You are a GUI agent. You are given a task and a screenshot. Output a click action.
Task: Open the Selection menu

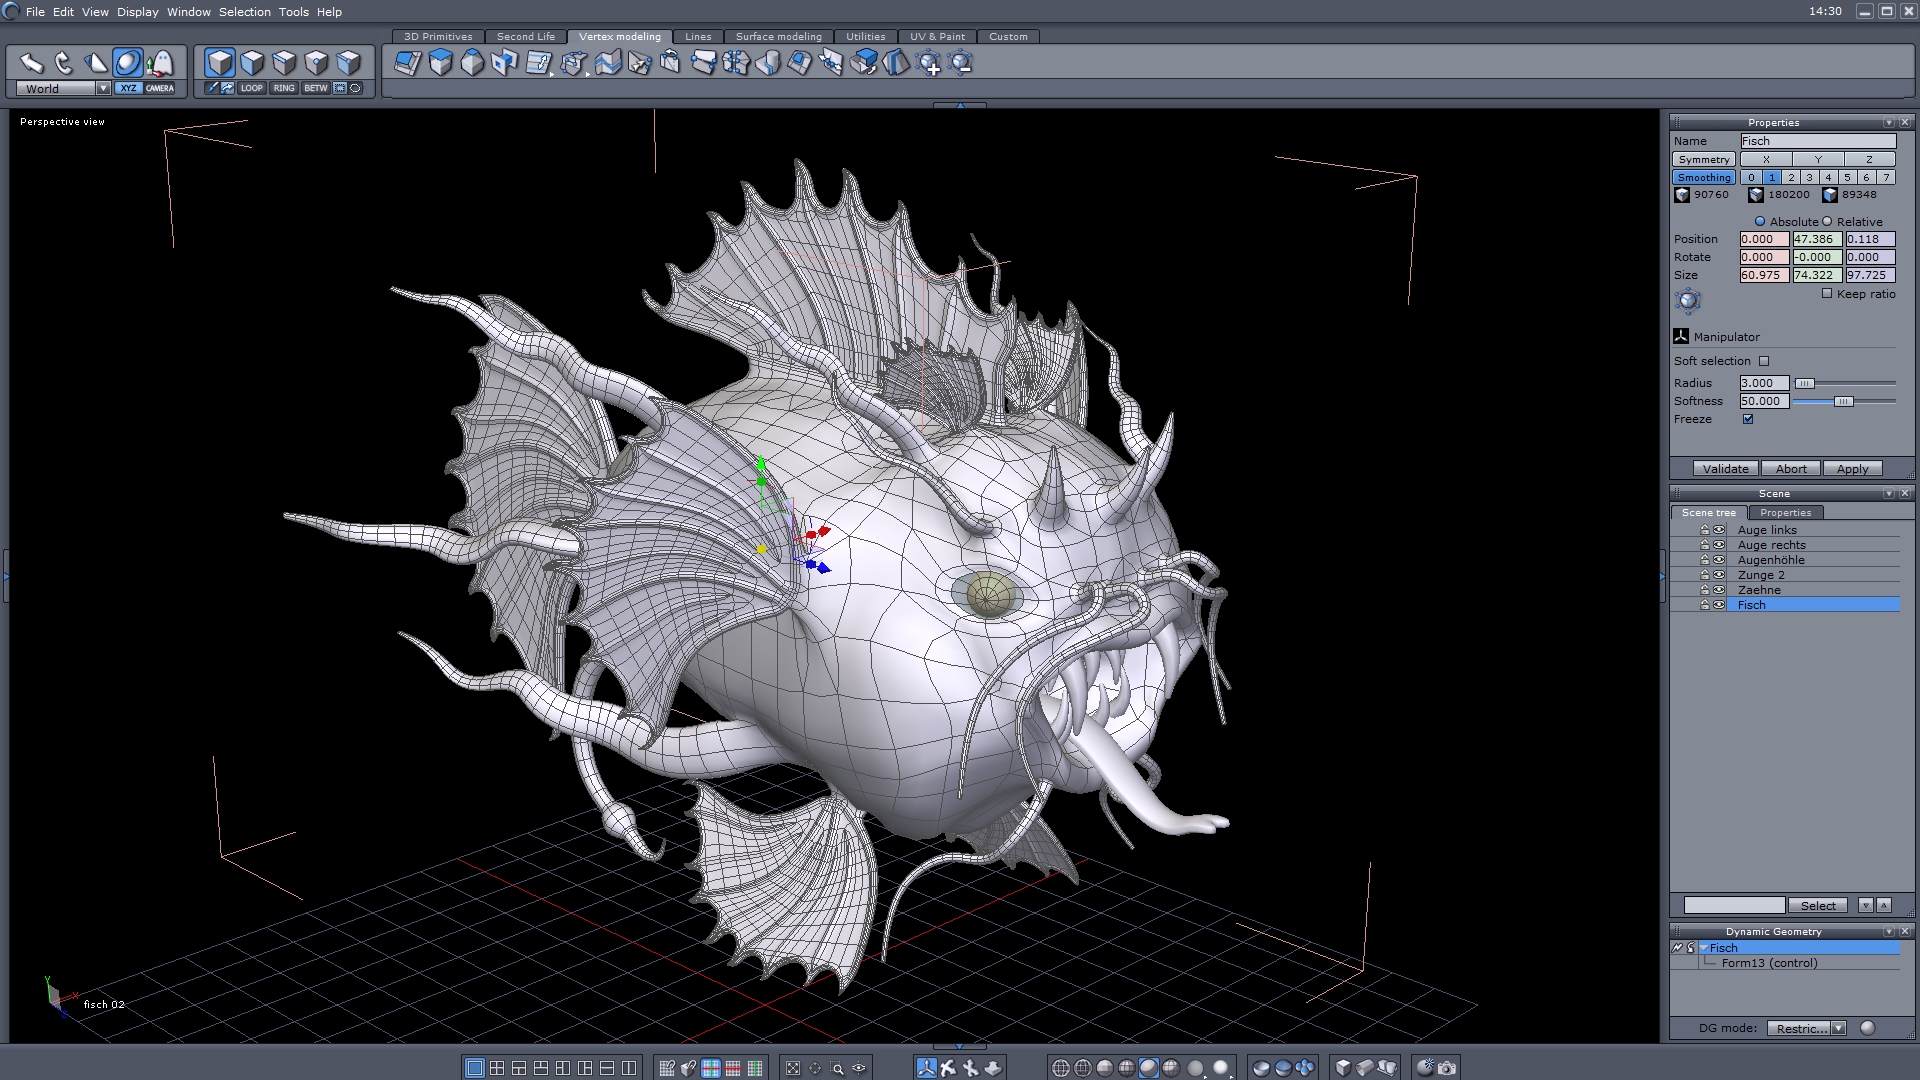pyautogui.click(x=244, y=12)
